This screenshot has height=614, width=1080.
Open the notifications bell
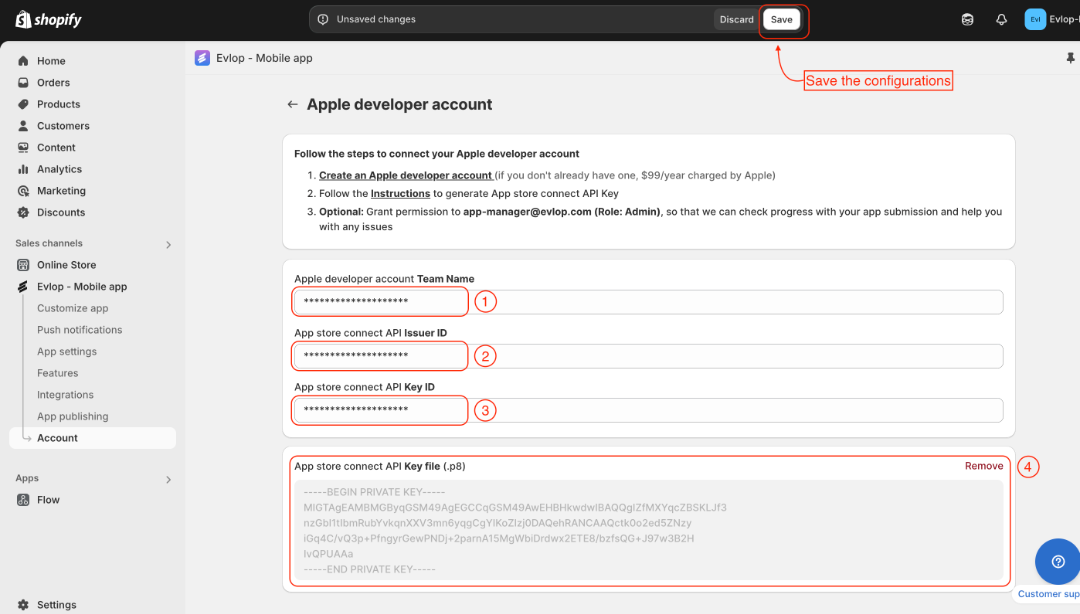(1001, 19)
